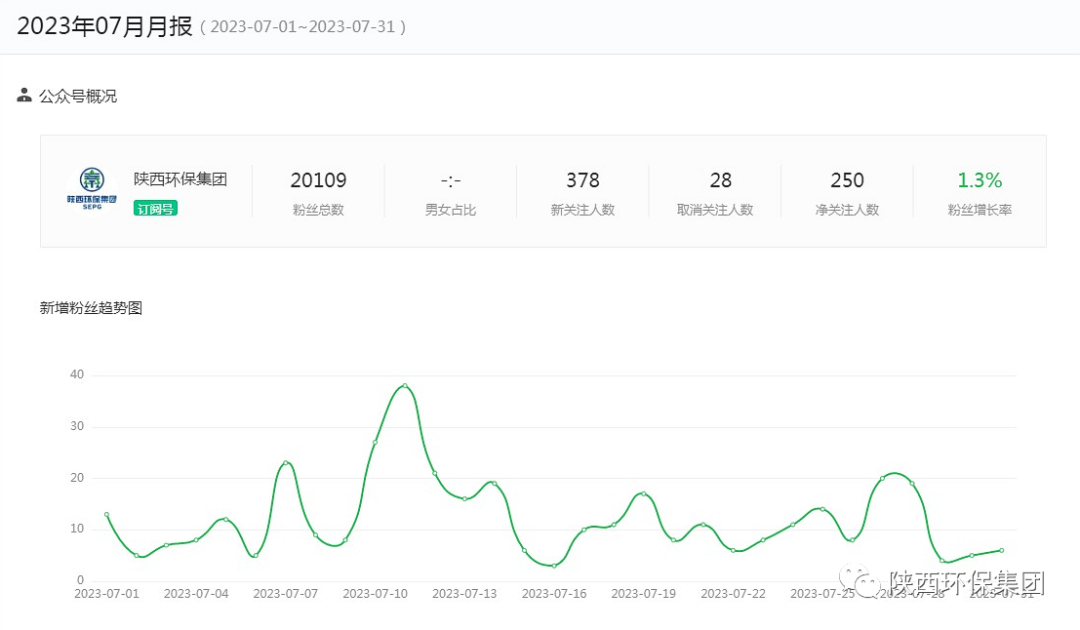Click the 20109 粉丝总数 statistic
The image size is (1080, 630).
coord(318,180)
